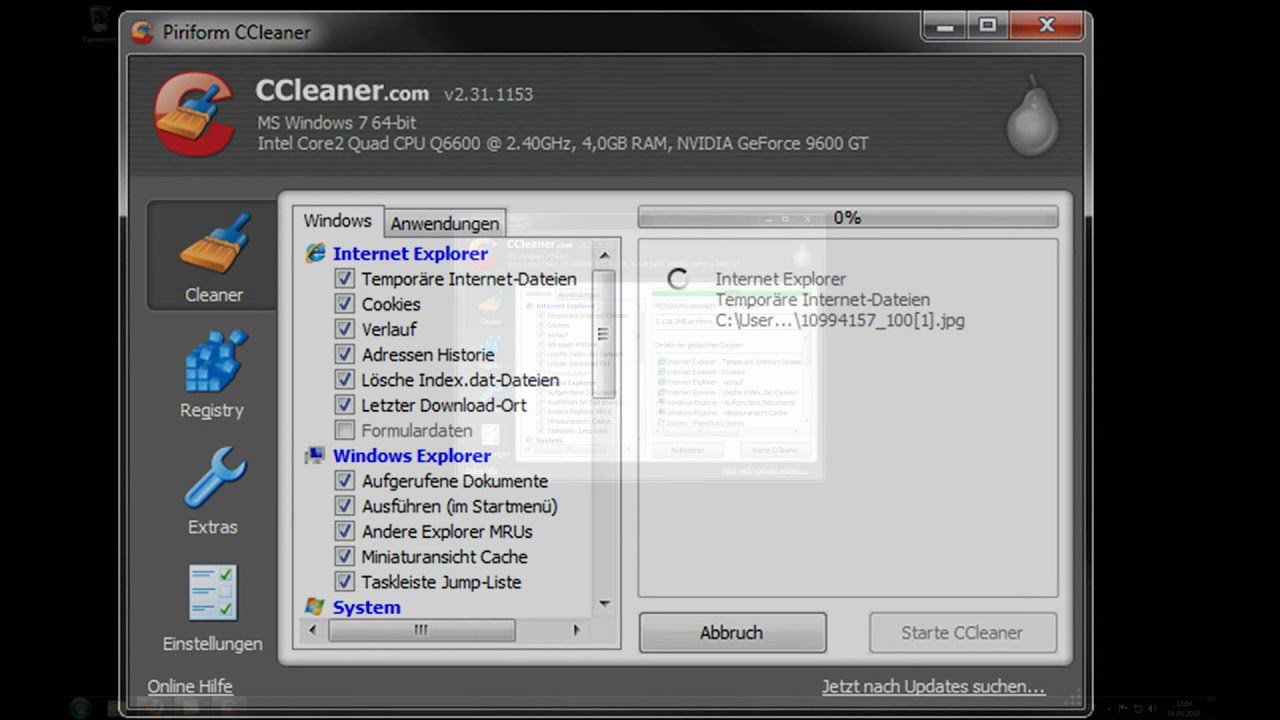The image size is (1280, 720).
Task: Click the horizontal scrollbar thumb
Action: point(422,630)
